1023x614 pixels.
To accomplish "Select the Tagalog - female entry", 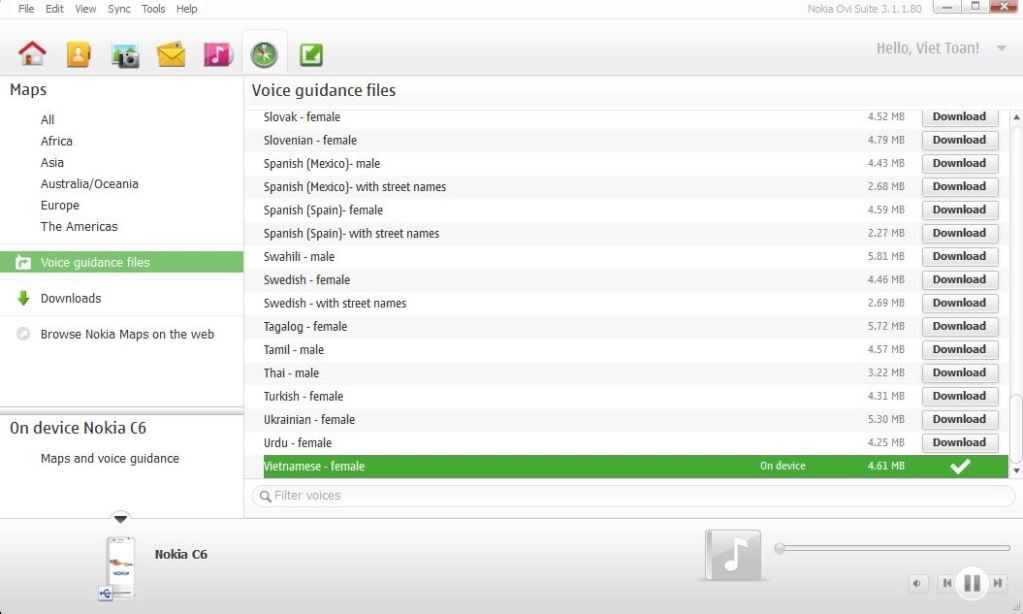I will [305, 326].
